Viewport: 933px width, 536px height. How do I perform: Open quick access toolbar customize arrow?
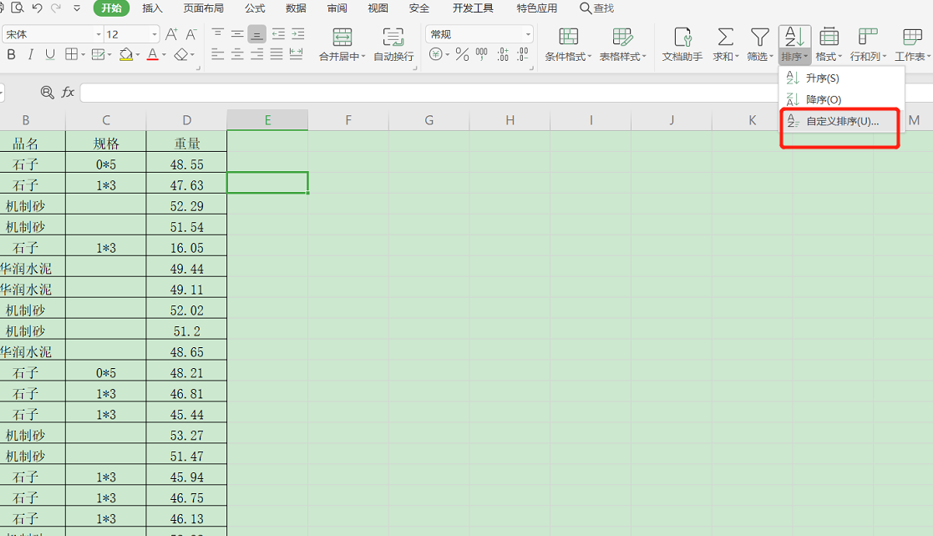(77, 8)
